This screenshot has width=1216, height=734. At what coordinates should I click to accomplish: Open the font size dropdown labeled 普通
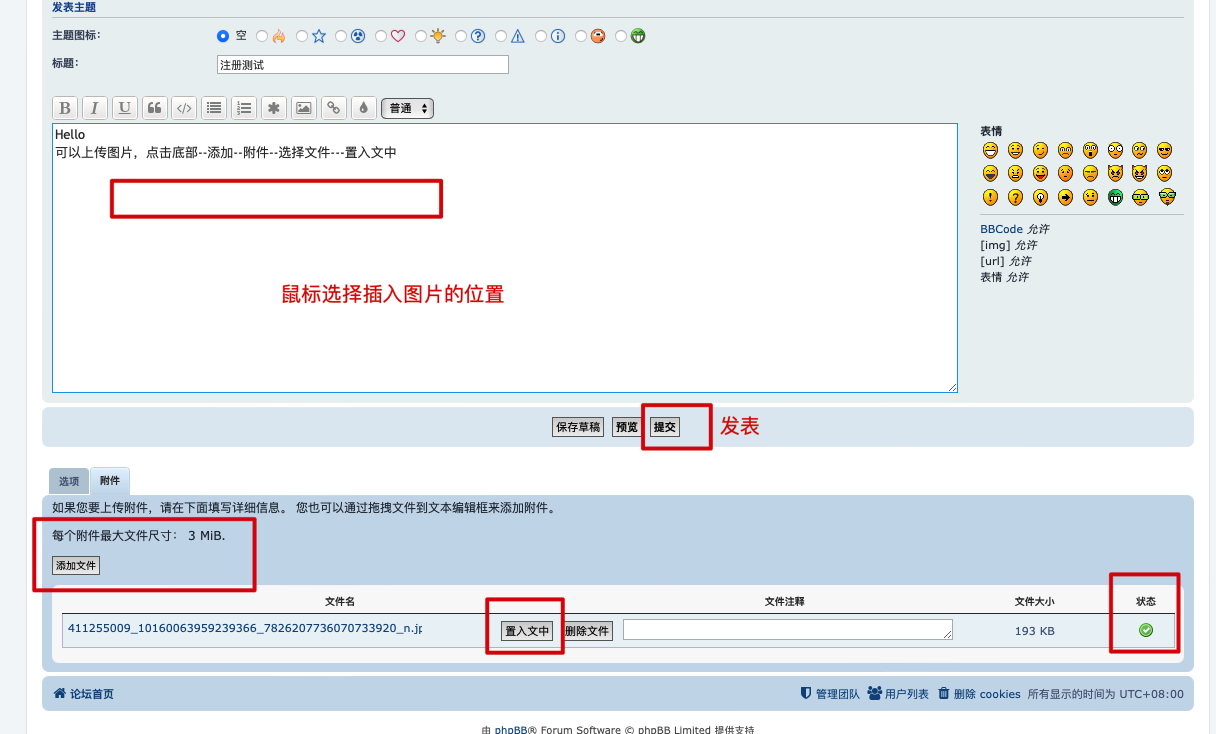(408, 108)
